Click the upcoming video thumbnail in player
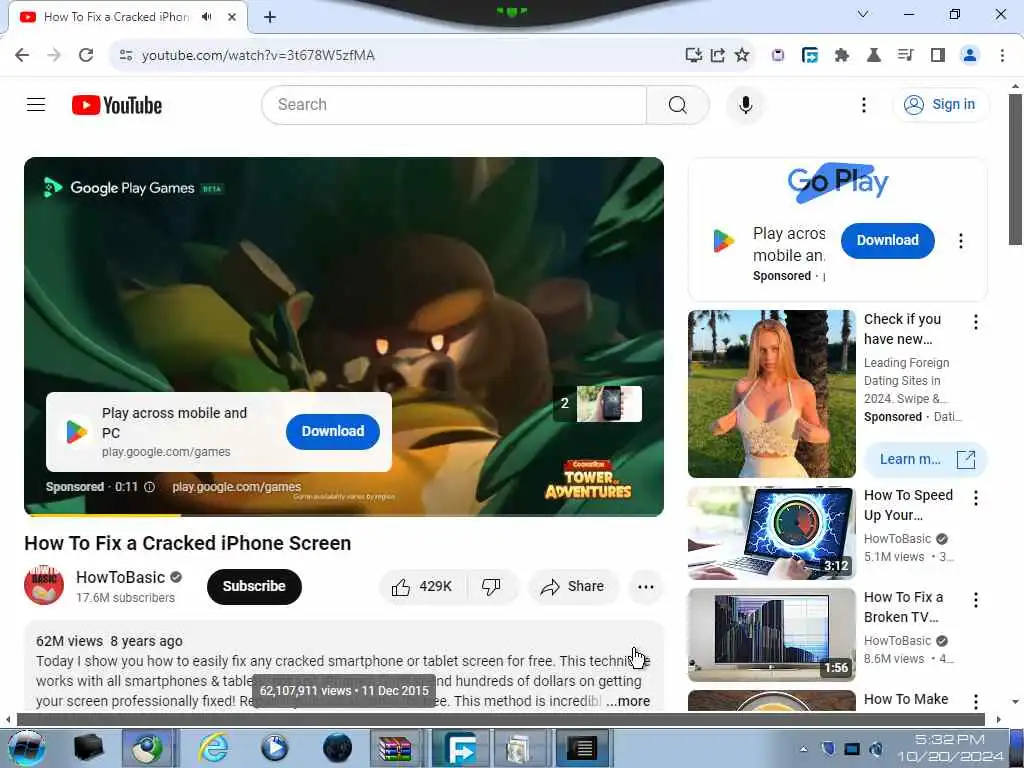Image resolution: width=1024 pixels, height=768 pixels. point(609,404)
